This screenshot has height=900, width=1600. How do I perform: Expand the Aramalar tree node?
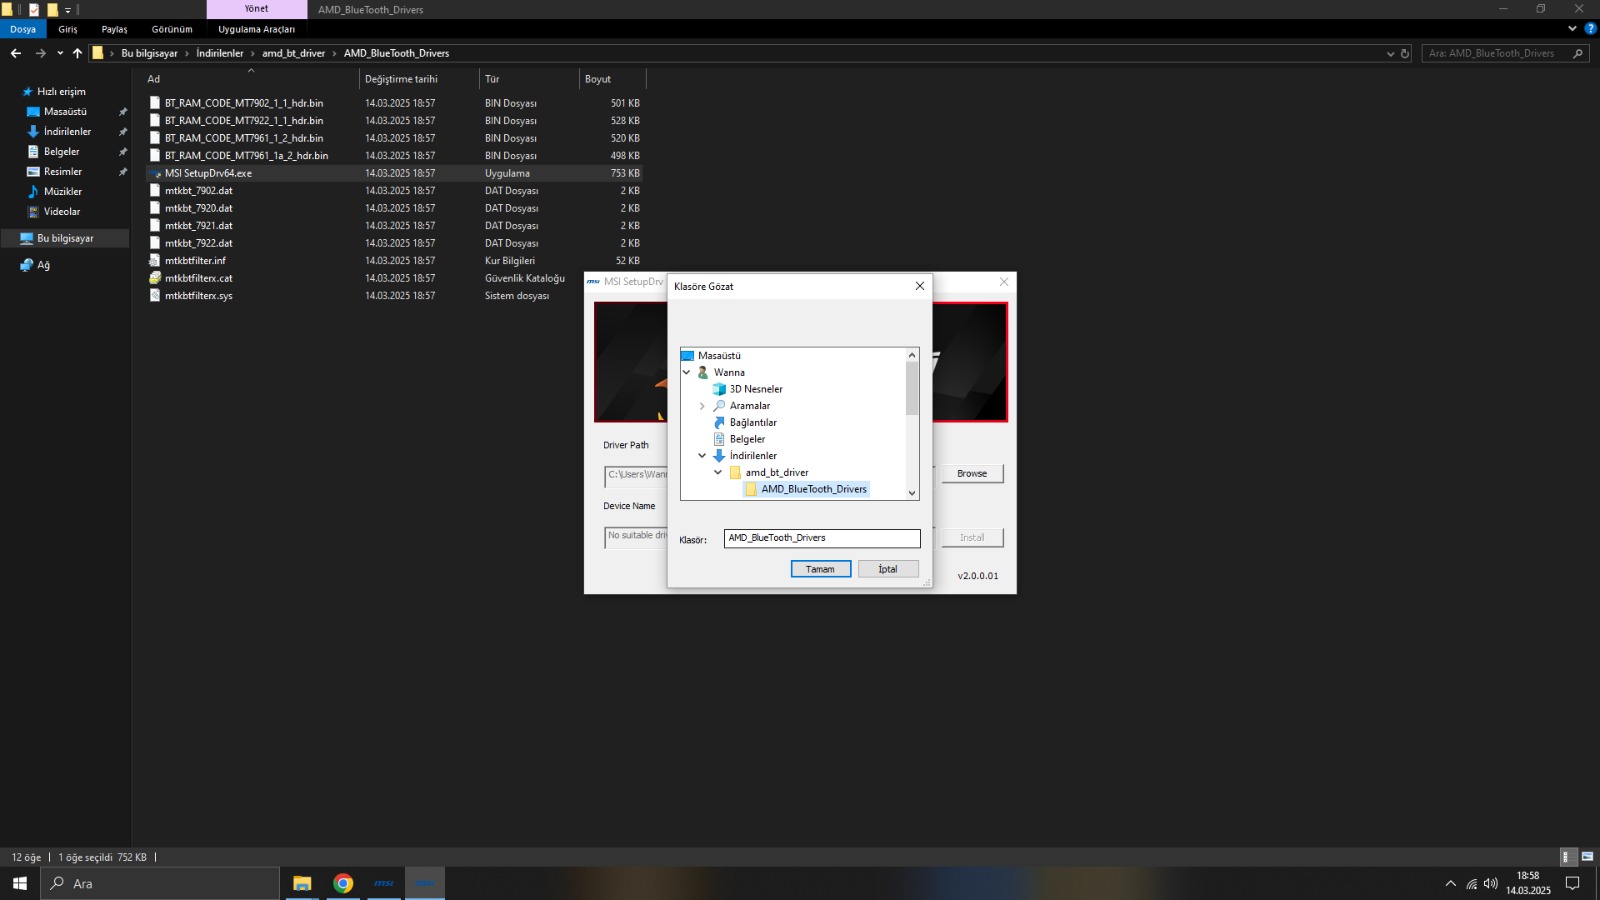click(x=702, y=406)
